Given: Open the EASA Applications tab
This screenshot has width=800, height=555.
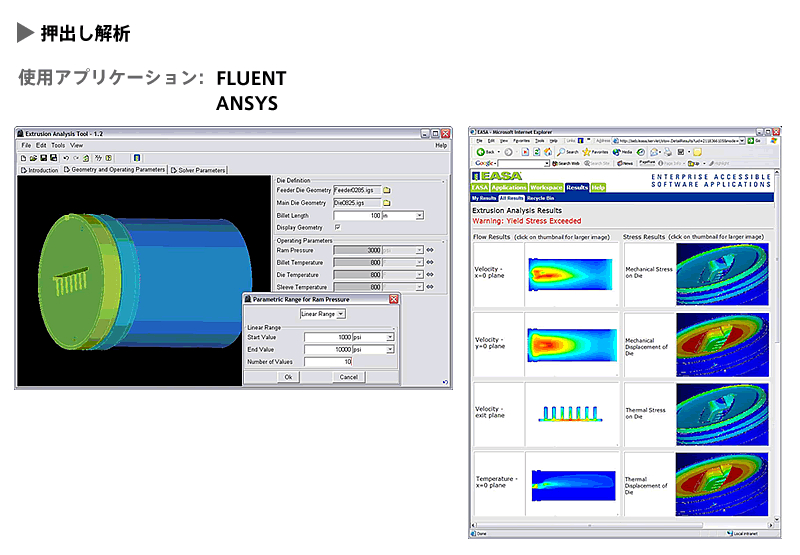Looking at the screenshot, I should [x=509, y=187].
